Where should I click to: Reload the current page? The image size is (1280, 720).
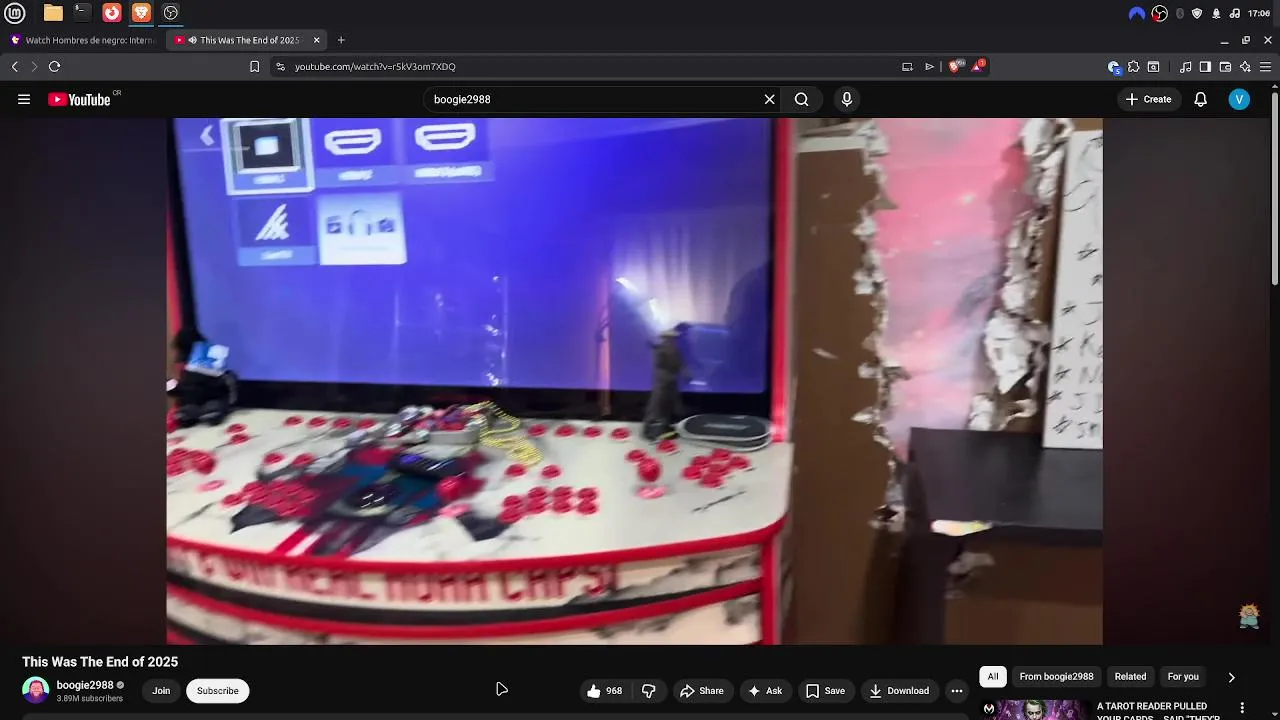(55, 67)
